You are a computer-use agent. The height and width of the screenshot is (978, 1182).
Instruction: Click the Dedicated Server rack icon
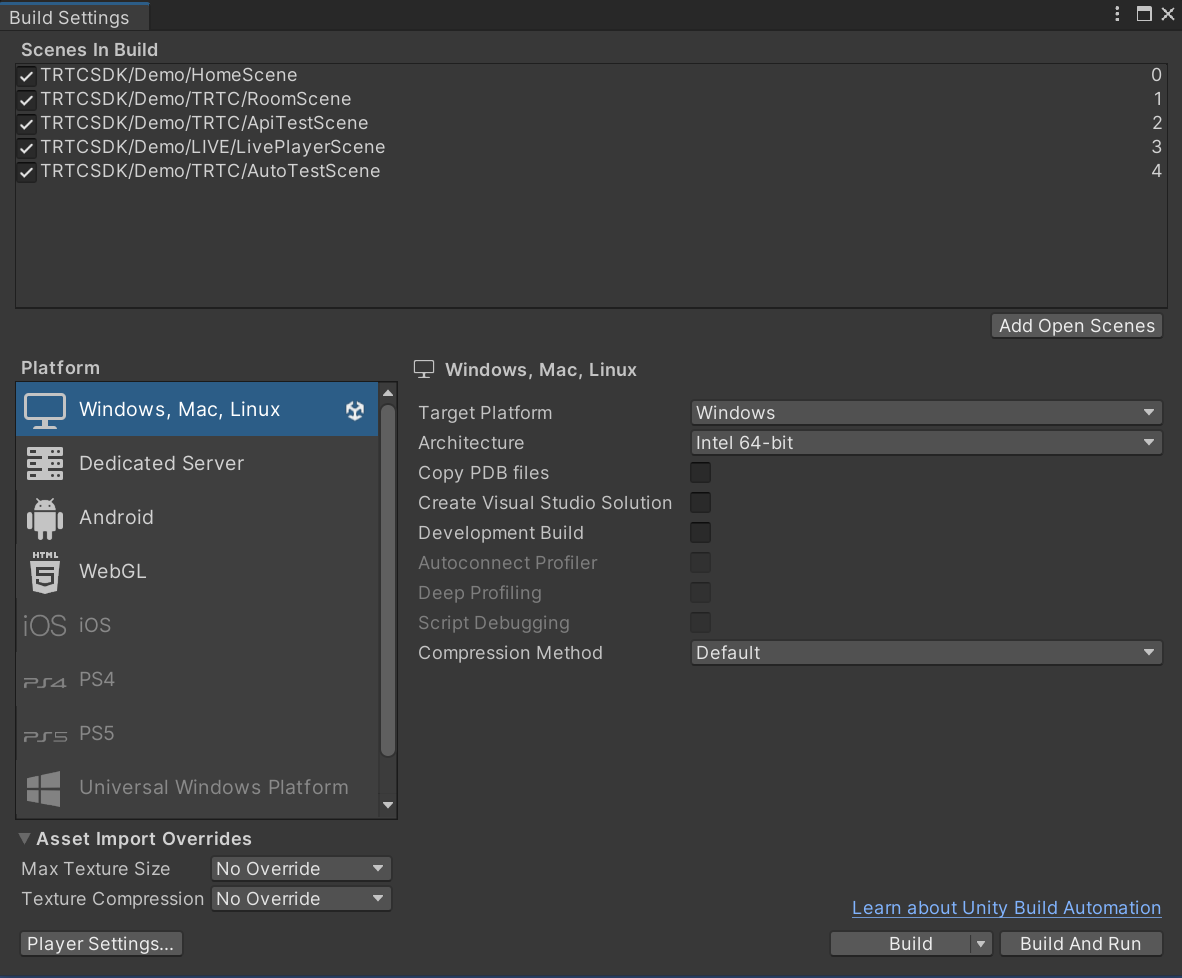click(x=45, y=464)
